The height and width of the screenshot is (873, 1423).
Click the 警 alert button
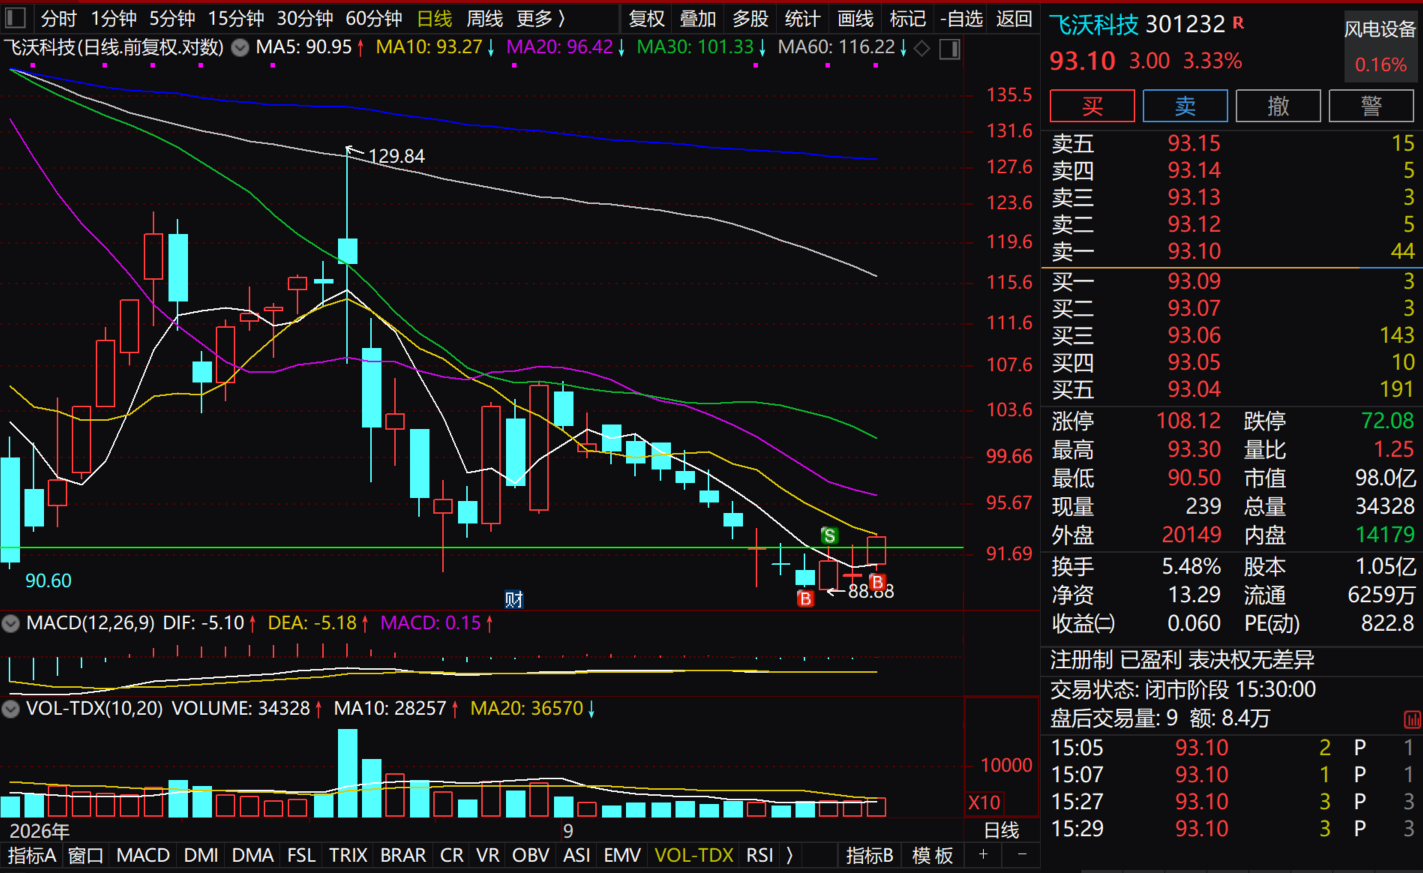[x=1371, y=106]
